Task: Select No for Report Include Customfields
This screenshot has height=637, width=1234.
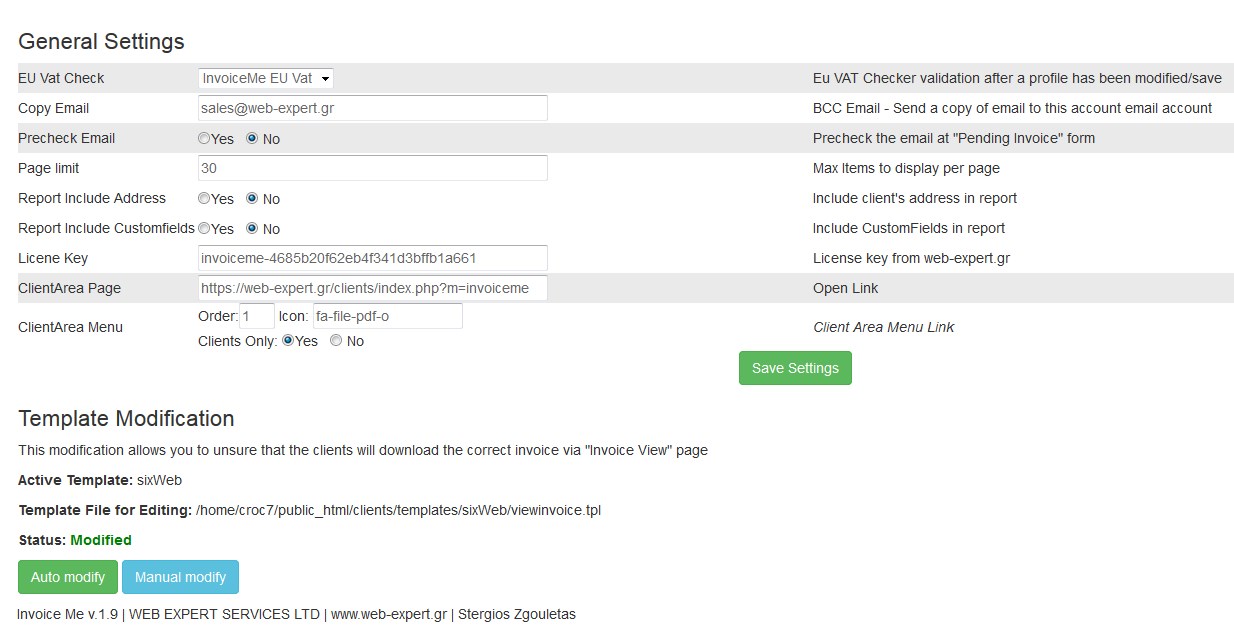Action: (x=252, y=228)
